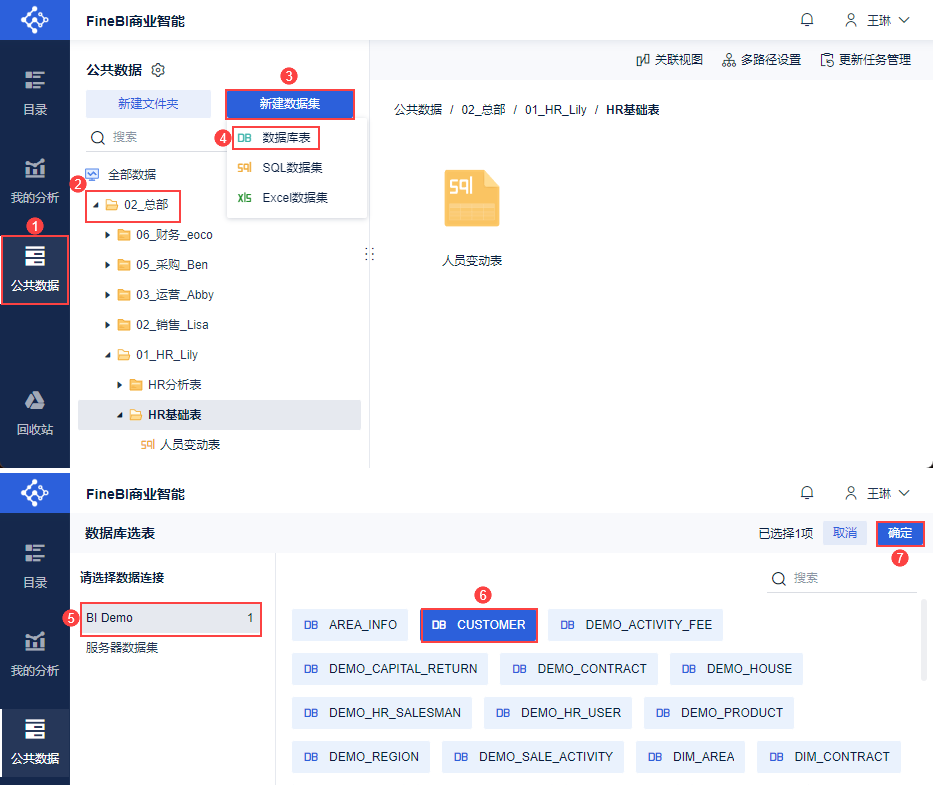Click the notification bell in the bottom window
Image resolution: width=933 pixels, height=785 pixels.
tap(807, 493)
